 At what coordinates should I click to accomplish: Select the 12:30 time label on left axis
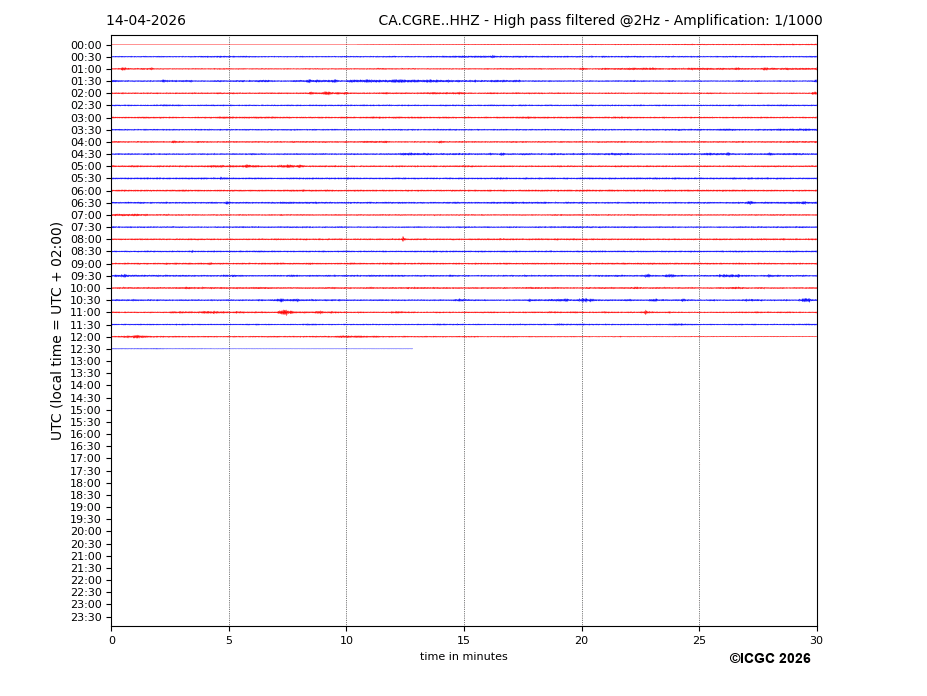tap(86, 349)
